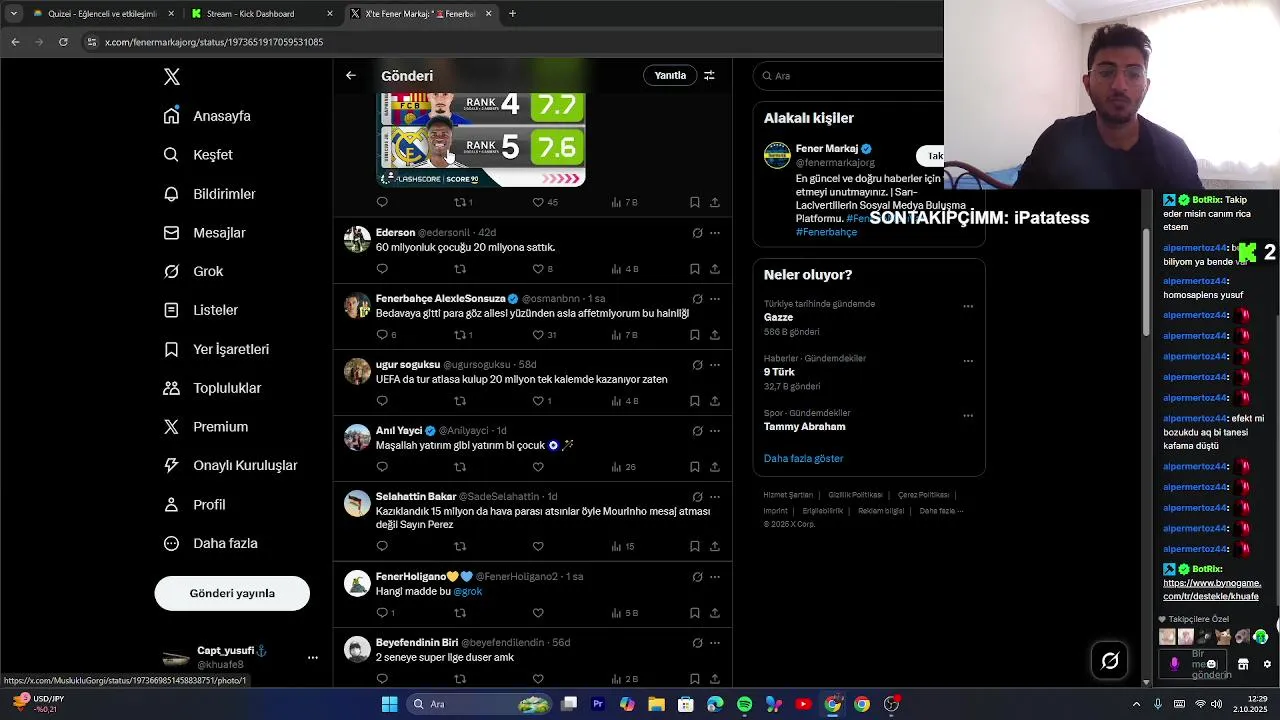Open more options on Selahattin Bakar reply

click(714, 497)
